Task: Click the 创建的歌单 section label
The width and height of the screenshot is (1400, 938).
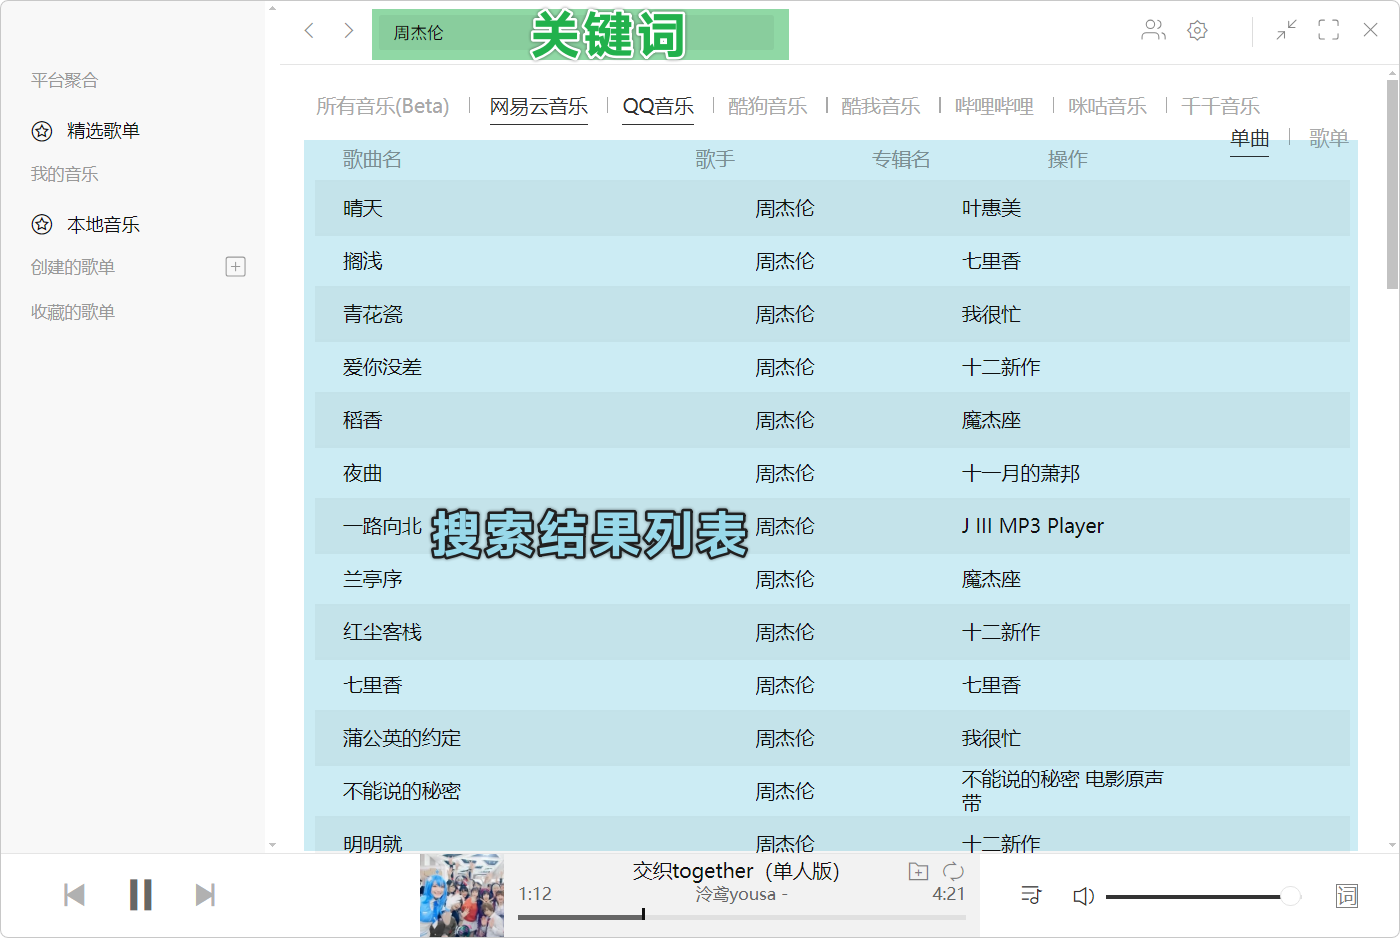Action: 73,267
